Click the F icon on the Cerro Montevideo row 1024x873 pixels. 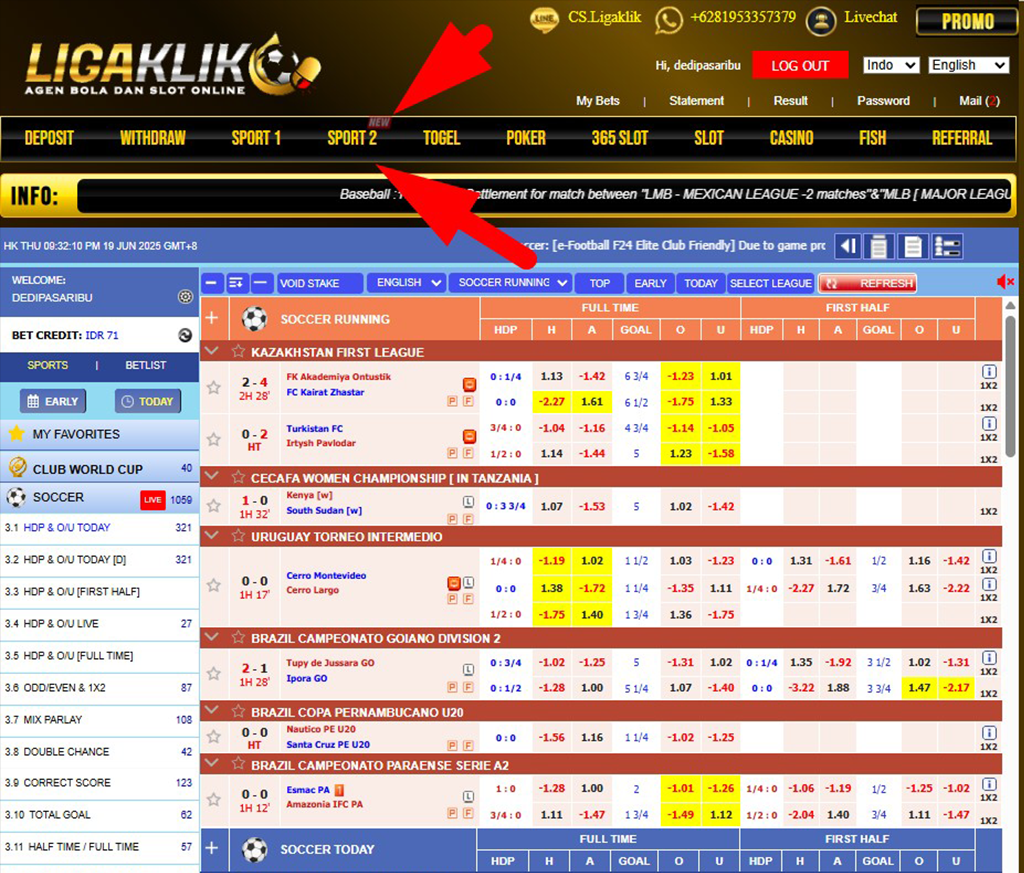468,599
